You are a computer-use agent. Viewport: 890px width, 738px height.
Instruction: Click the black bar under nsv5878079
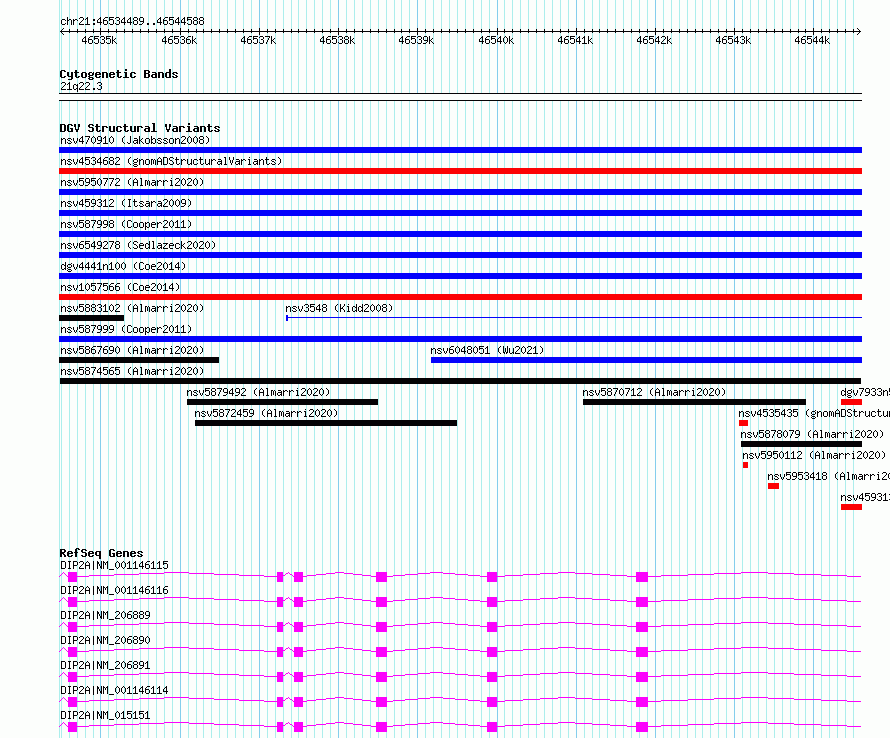click(x=801, y=444)
